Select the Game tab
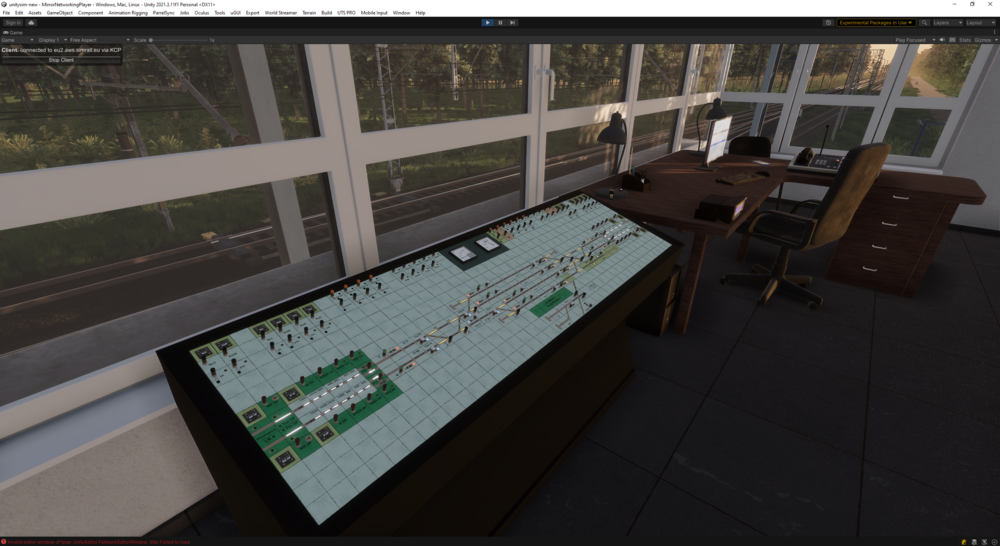 [x=13, y=32]
